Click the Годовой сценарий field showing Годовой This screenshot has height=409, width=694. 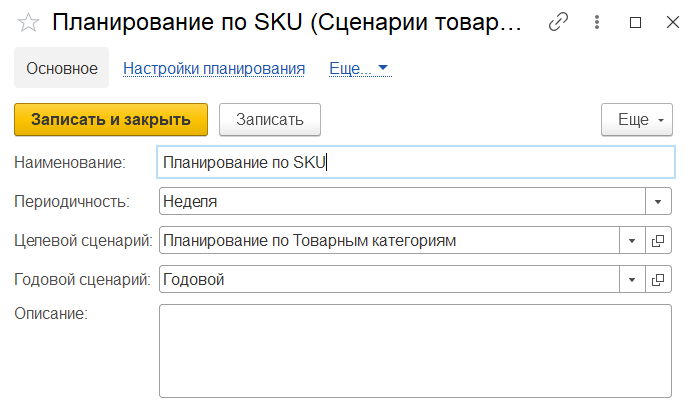click(x=390, y=280)
